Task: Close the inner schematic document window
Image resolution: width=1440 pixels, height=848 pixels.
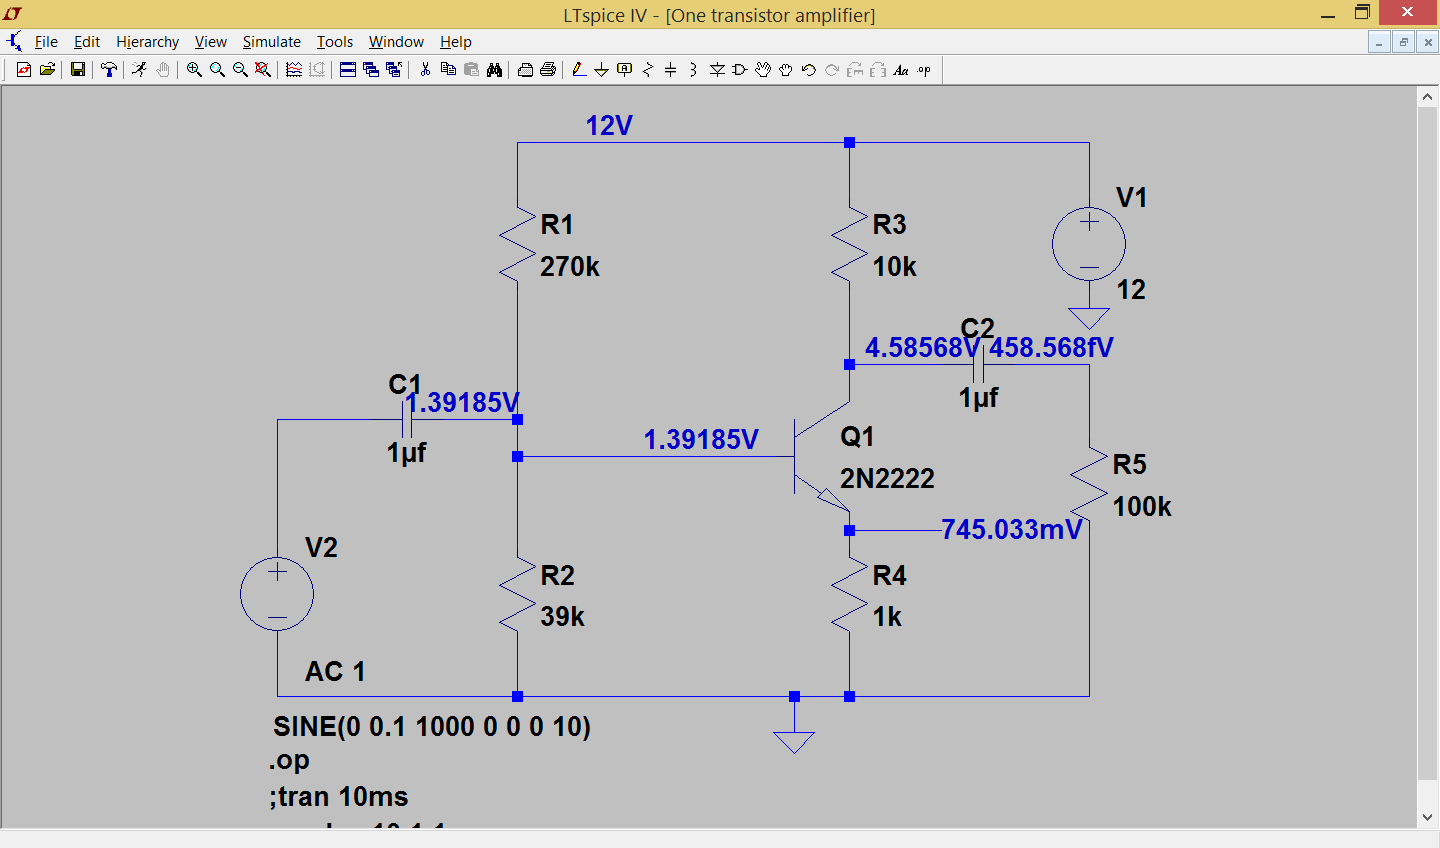Action: (x=1428, y=42)
